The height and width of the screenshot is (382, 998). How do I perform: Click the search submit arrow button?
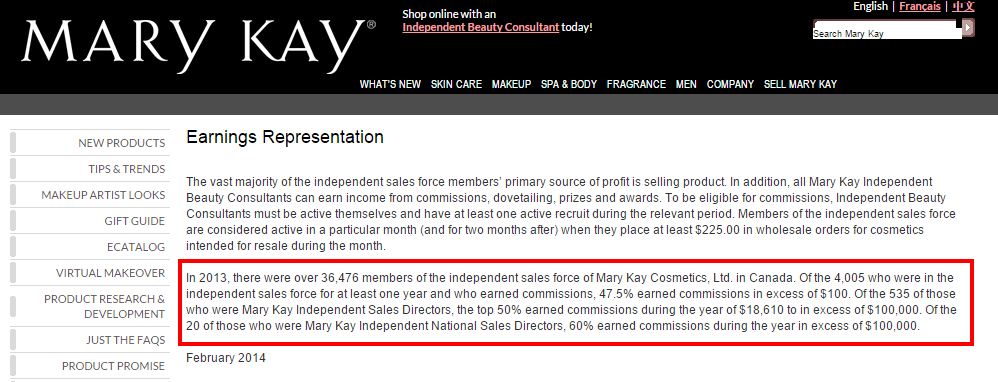point(968,27)
